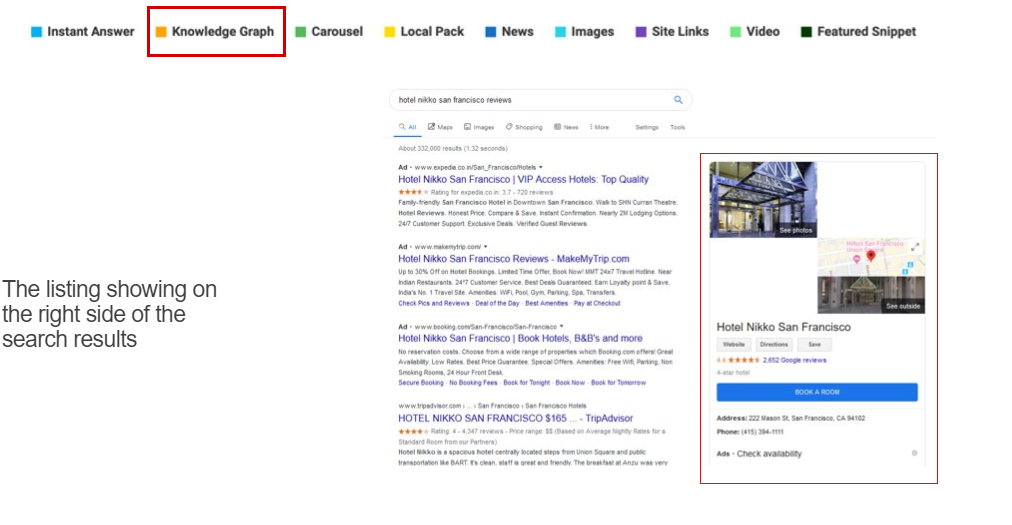
Task: Click the green Carousel legend square
Action: click(x=301, y=32)
